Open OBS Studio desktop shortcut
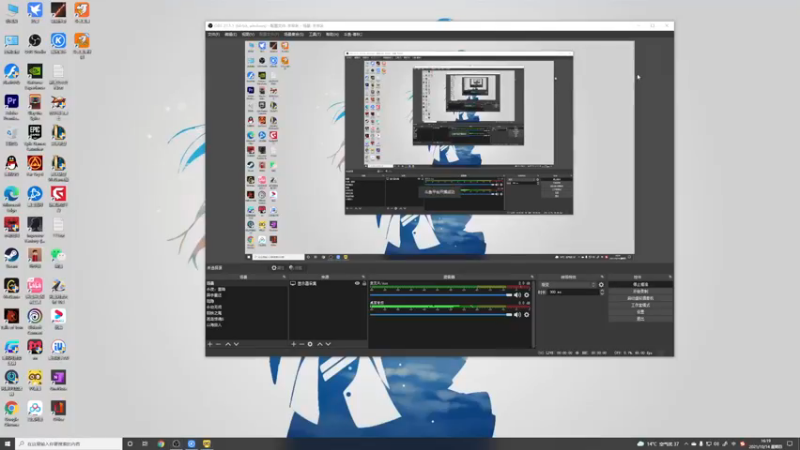 click(x=35, y=44)
